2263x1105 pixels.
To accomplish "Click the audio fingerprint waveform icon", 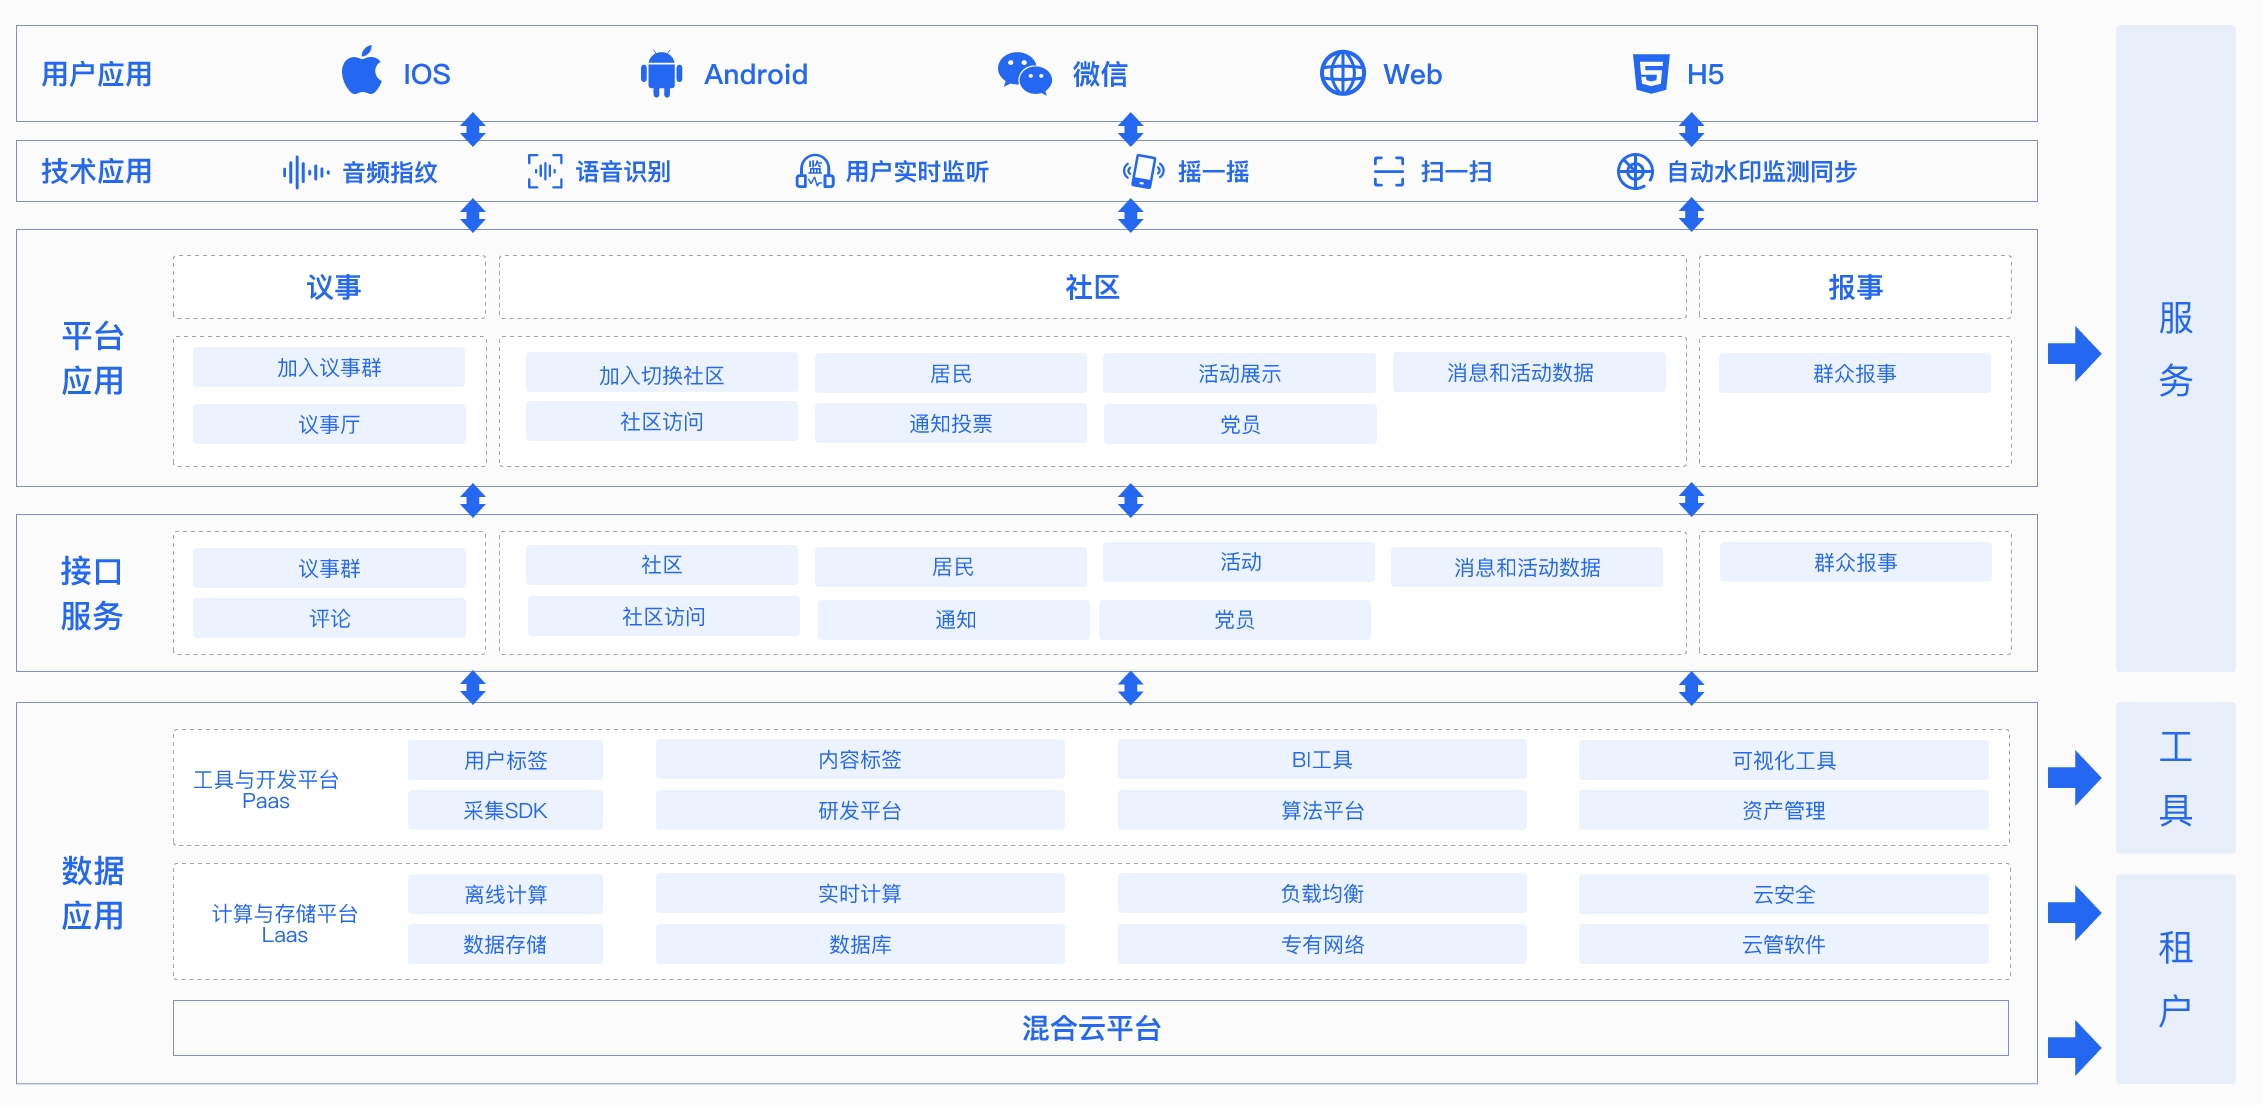I will 305,172.
